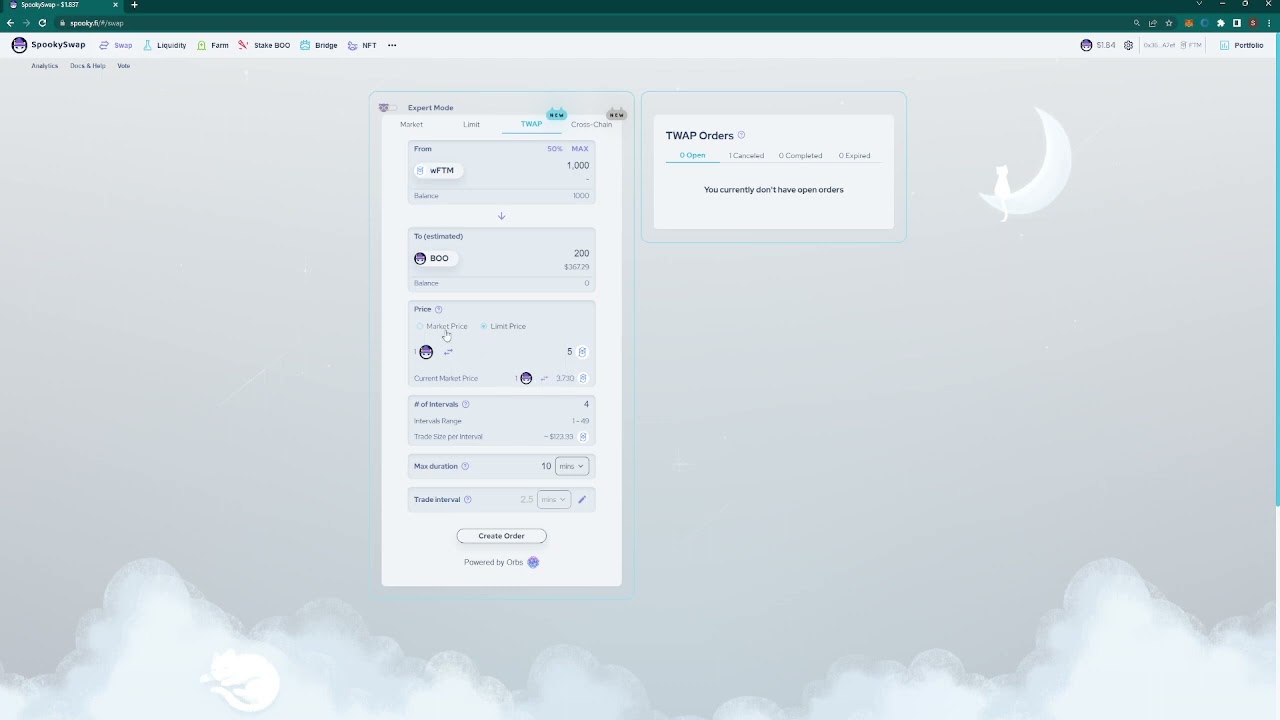Open the Chrome profile avatar
Viewport: 1280px width, 720px height.
pyautogui.click(x=1253, y=23)
